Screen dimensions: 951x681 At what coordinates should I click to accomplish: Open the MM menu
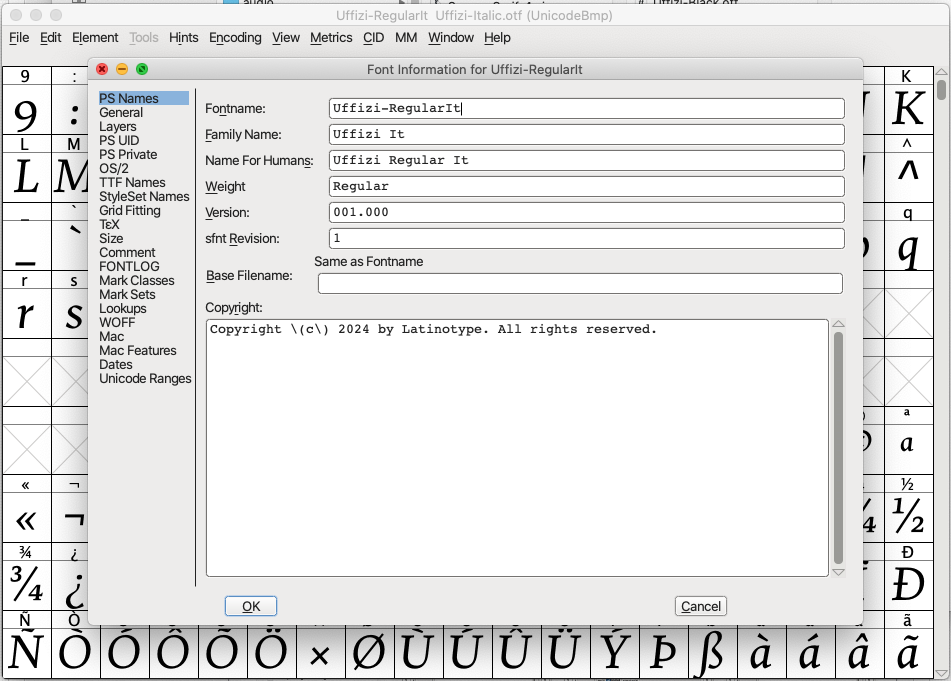[x=406, y=38]
